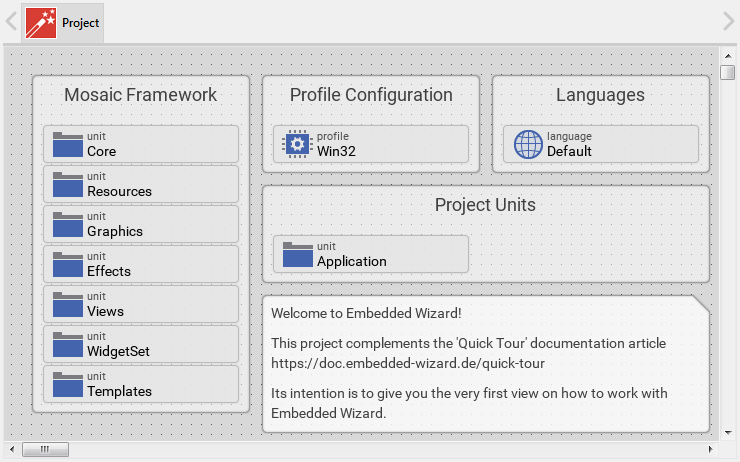Screen dimensions: 740x462
Task: Click the vertical scrollbar up arrow
Action: [x=728, y=56]
